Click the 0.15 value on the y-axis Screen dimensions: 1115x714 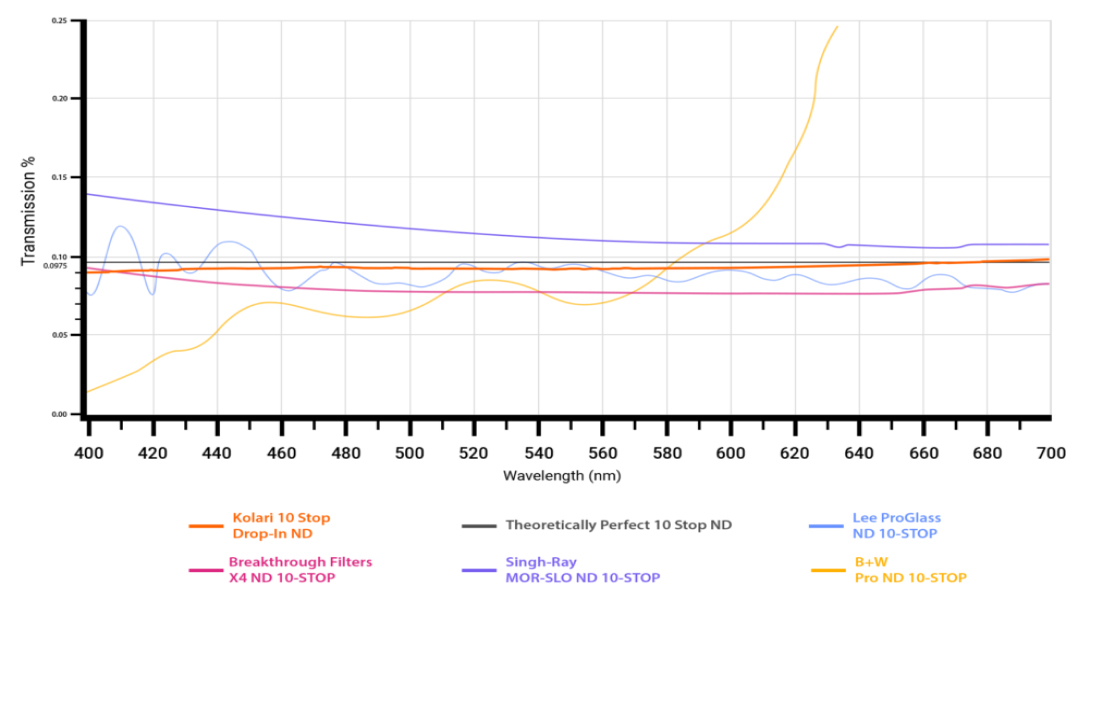59,178
